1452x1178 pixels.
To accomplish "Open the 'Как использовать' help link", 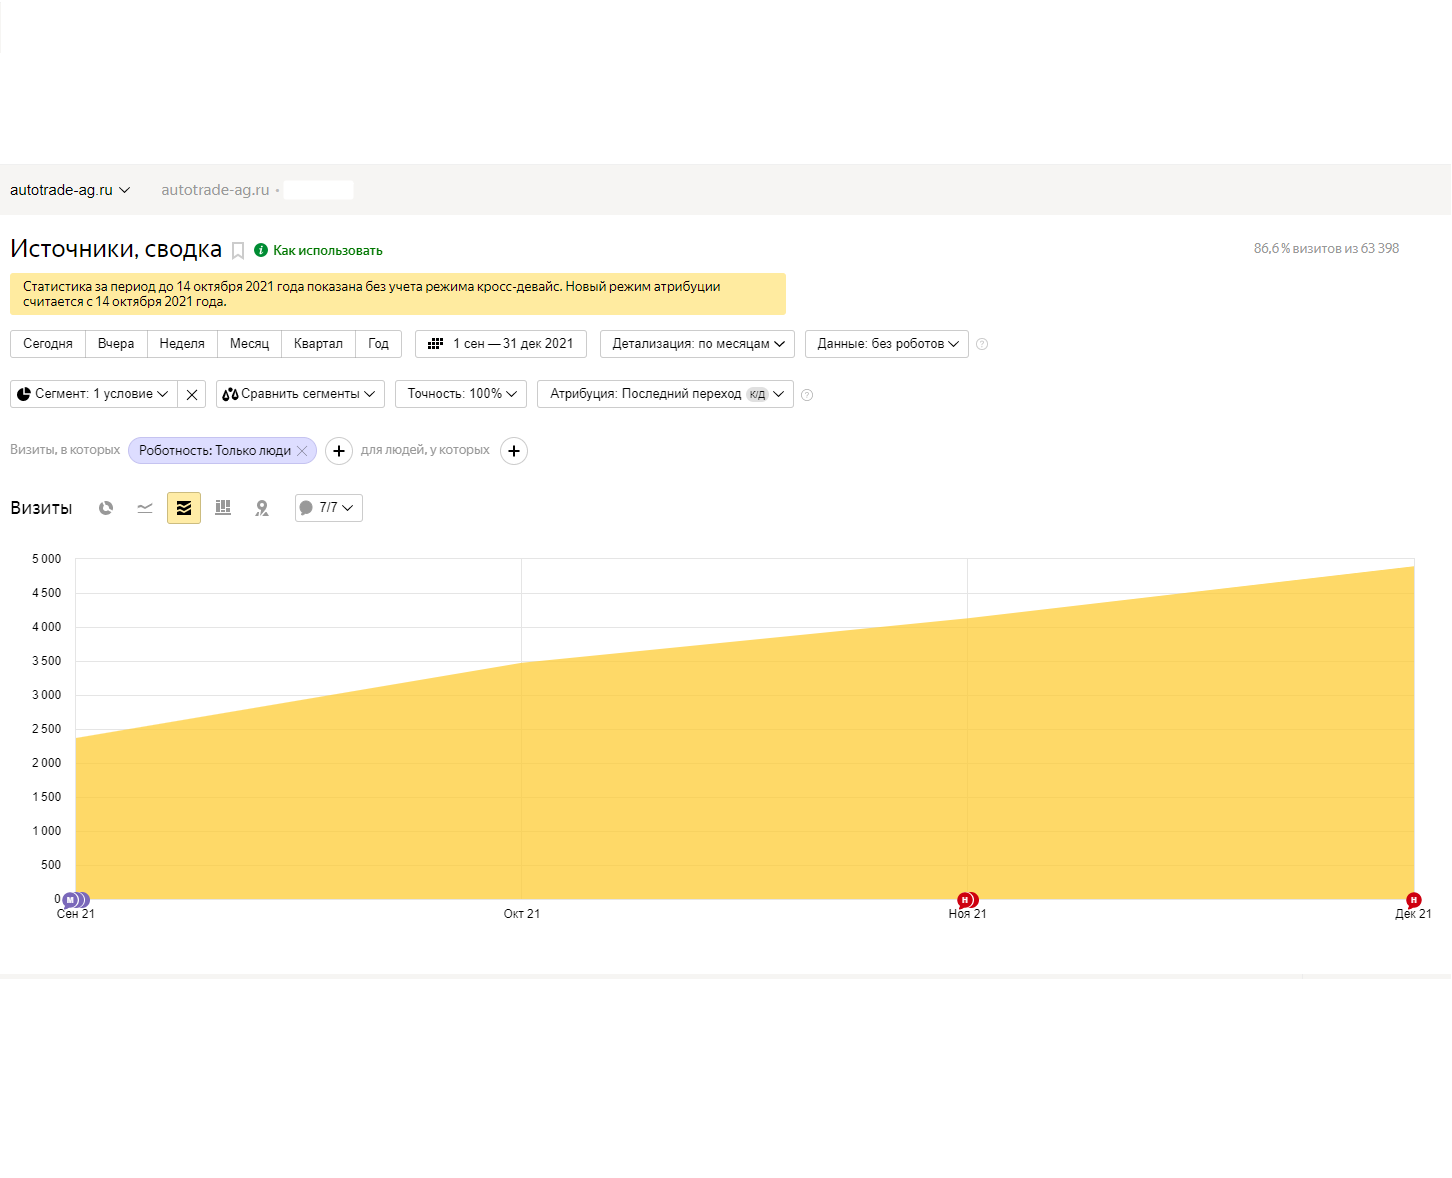I will point(327,251).
